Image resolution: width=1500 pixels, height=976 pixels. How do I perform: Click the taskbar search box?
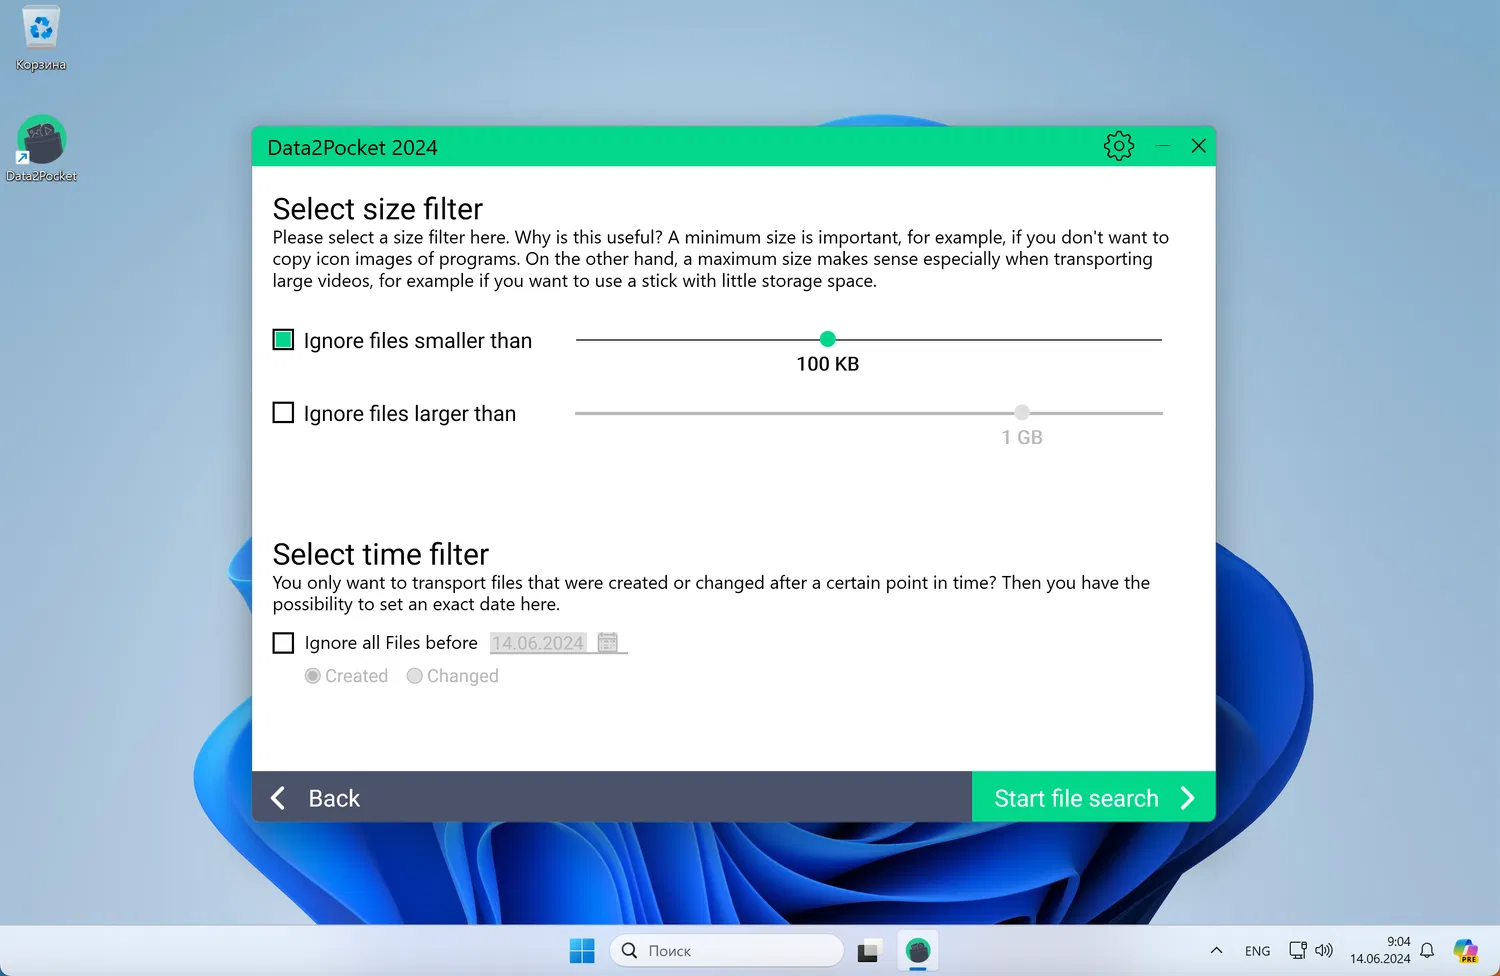click(726, 950)
